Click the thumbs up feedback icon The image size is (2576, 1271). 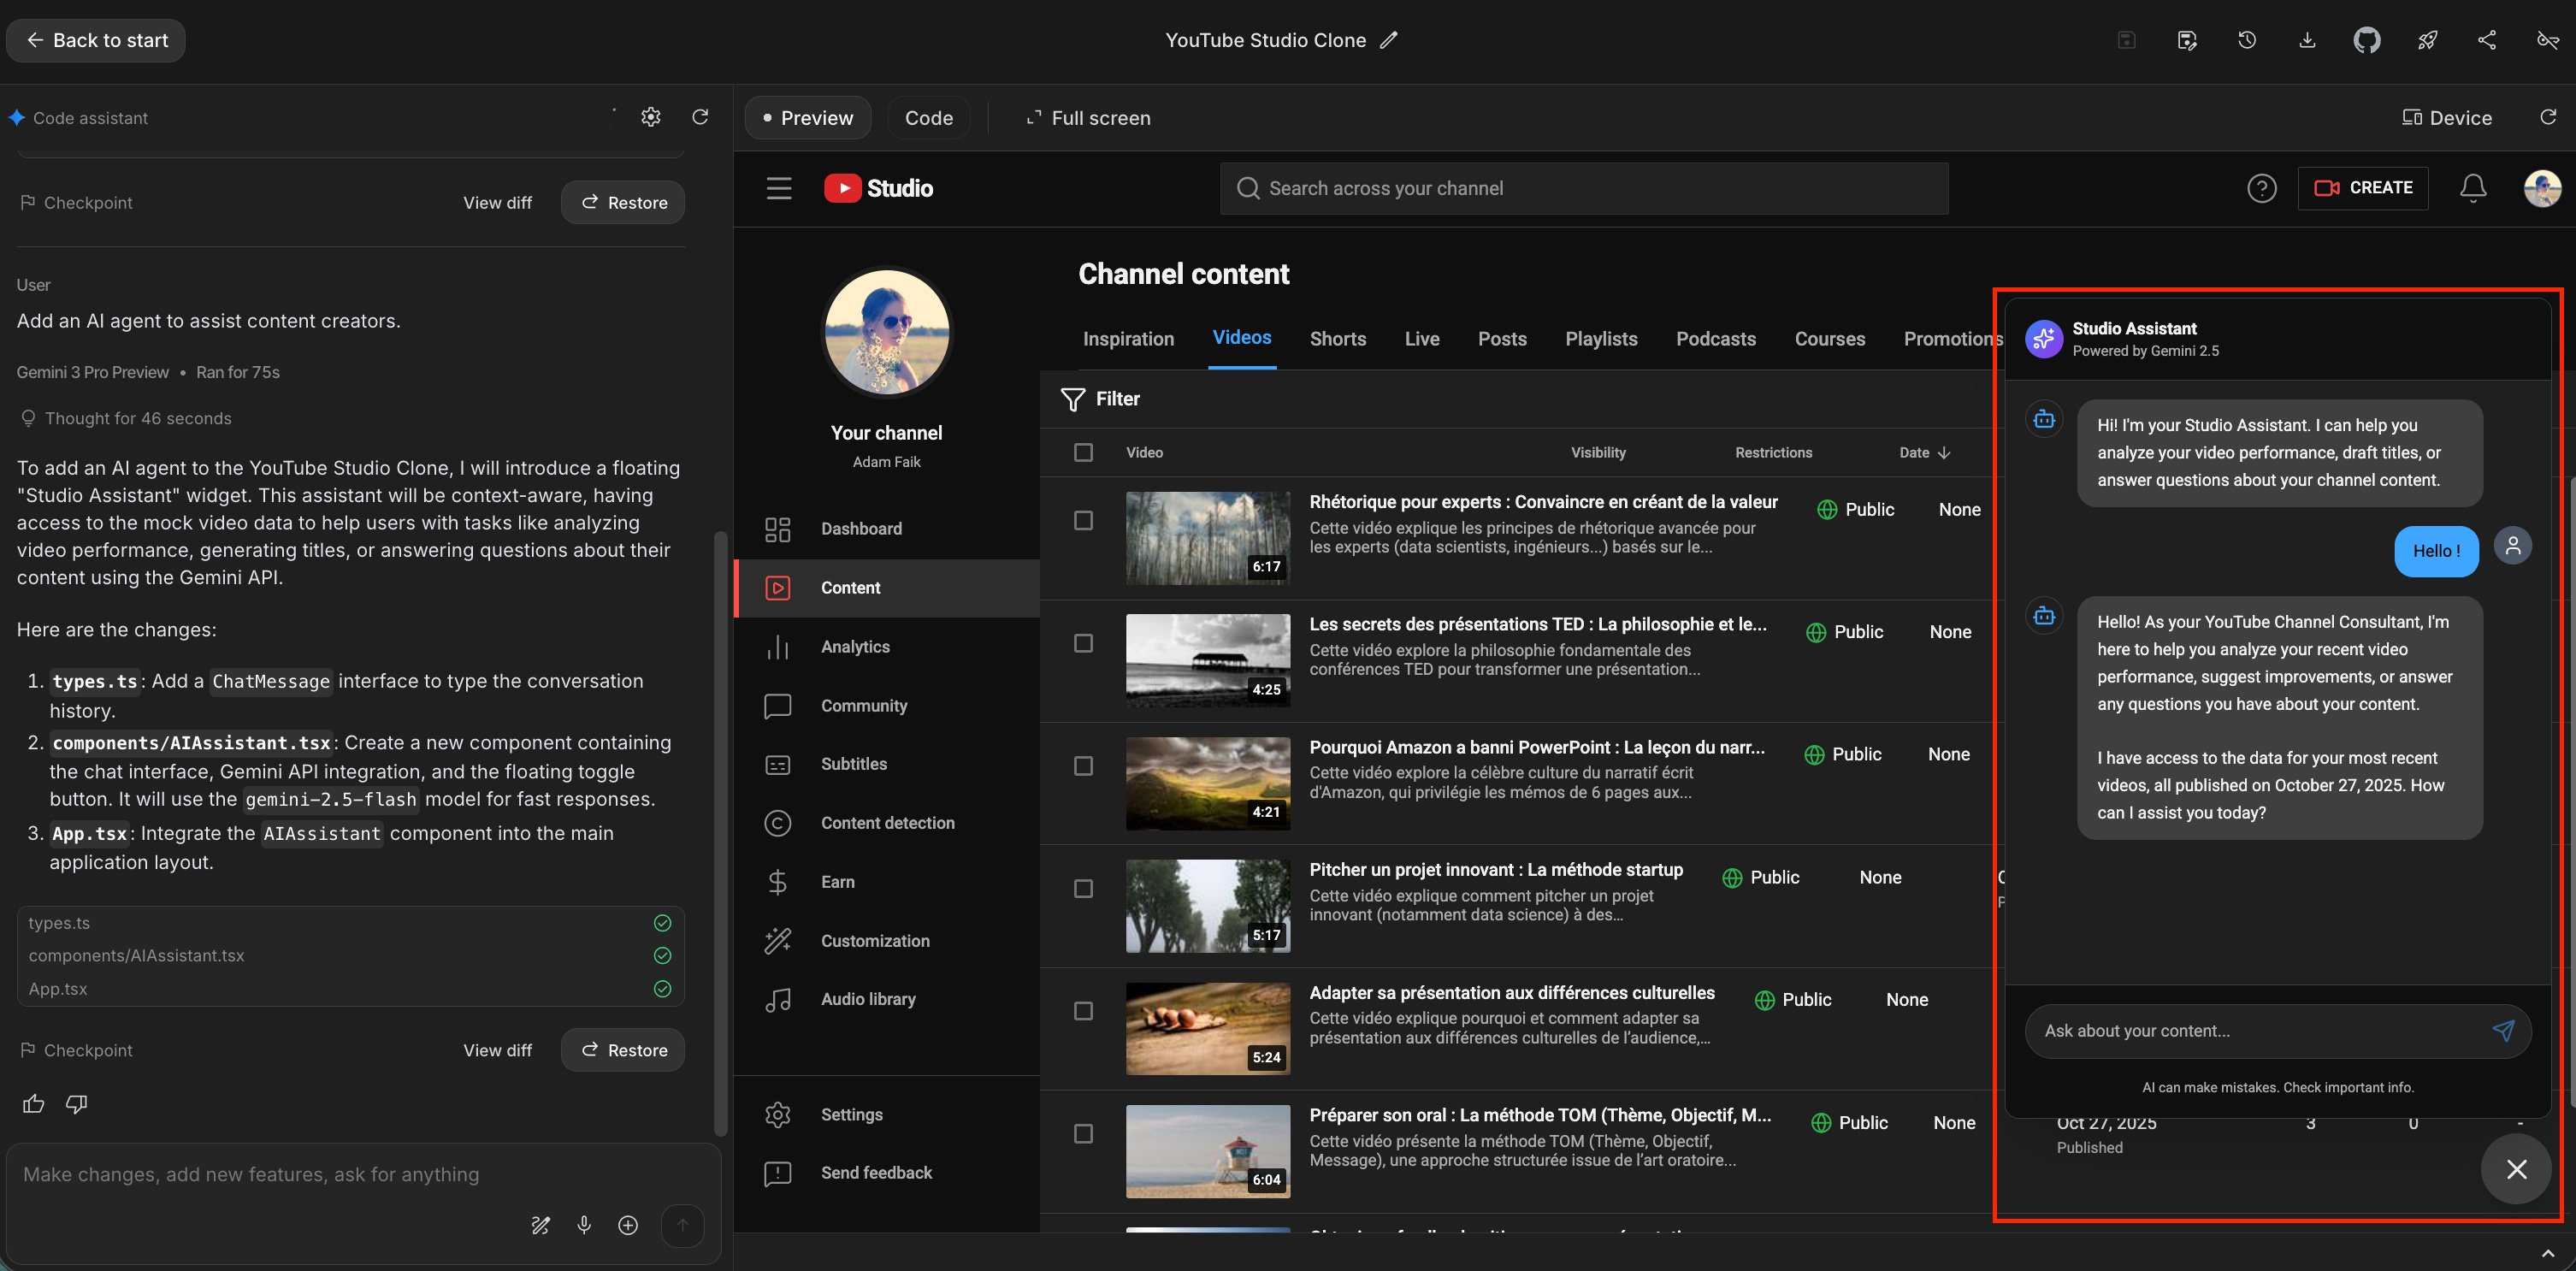click(x=34, y=1103)
